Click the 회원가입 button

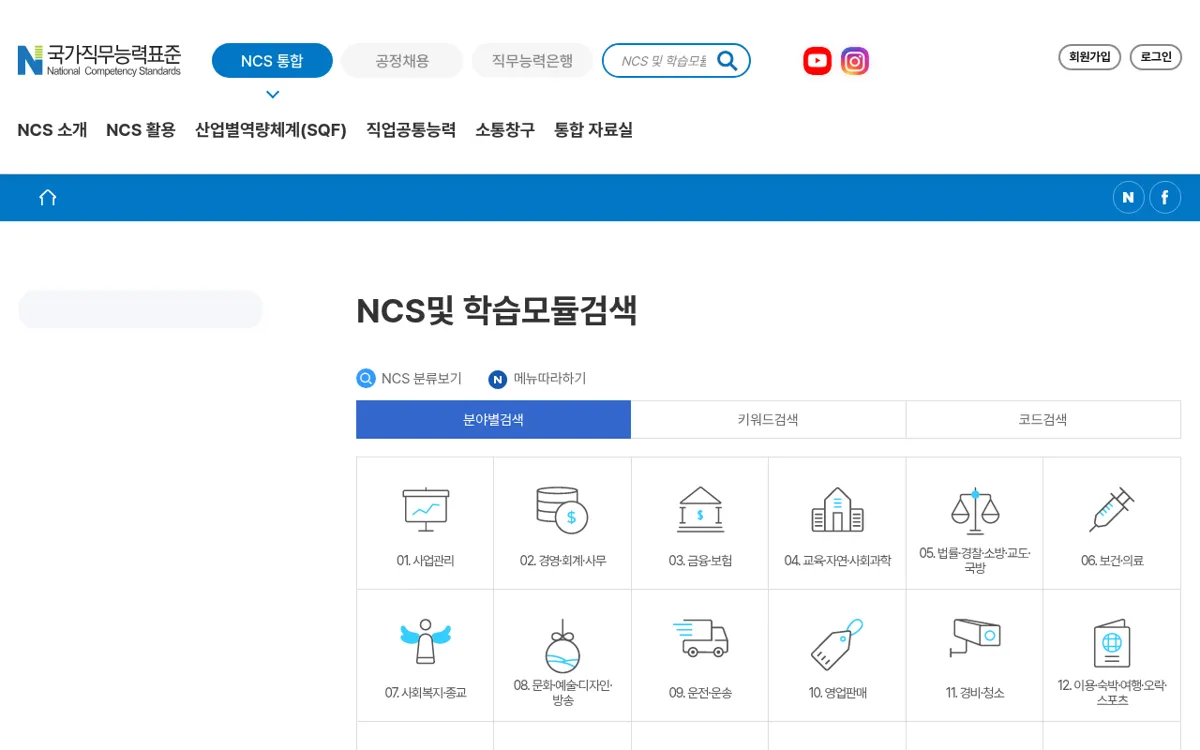(1090, 57)
